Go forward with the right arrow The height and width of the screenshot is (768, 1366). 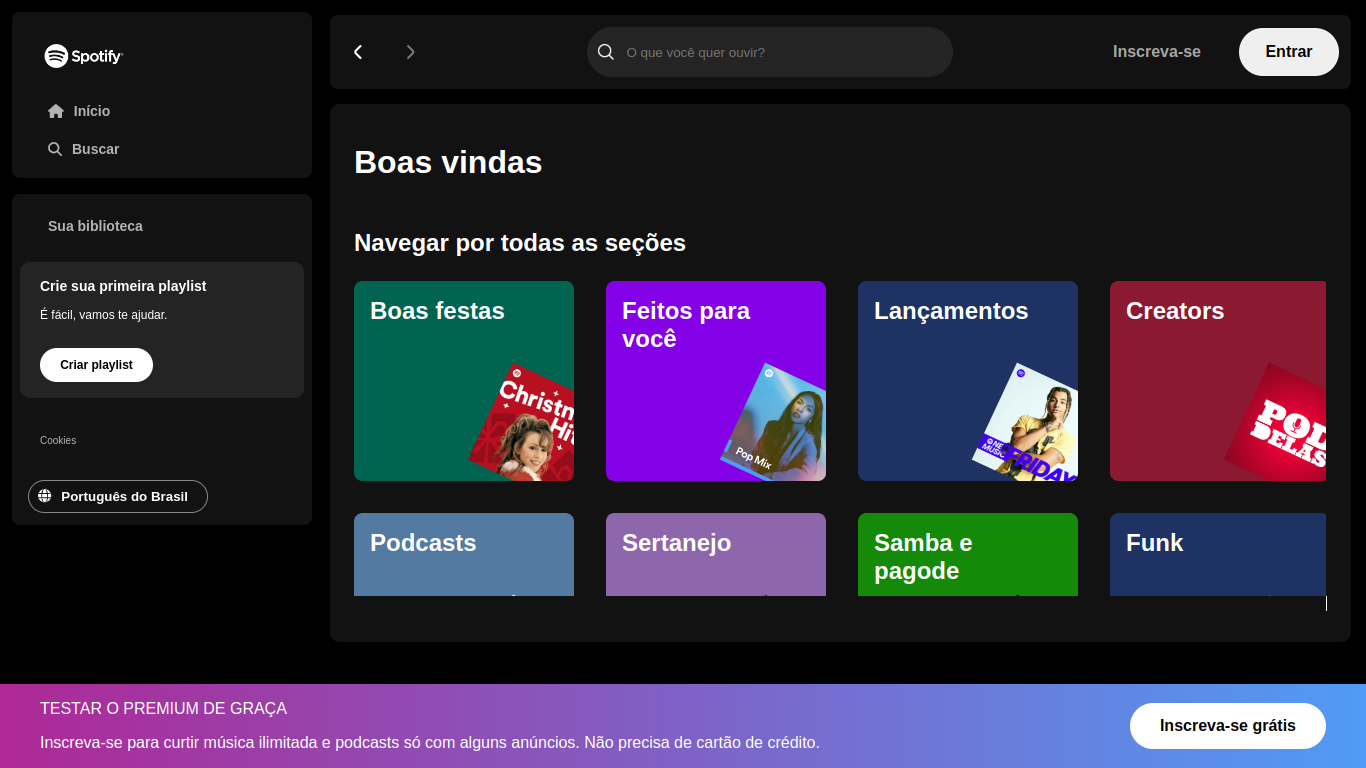pos(410,52)
